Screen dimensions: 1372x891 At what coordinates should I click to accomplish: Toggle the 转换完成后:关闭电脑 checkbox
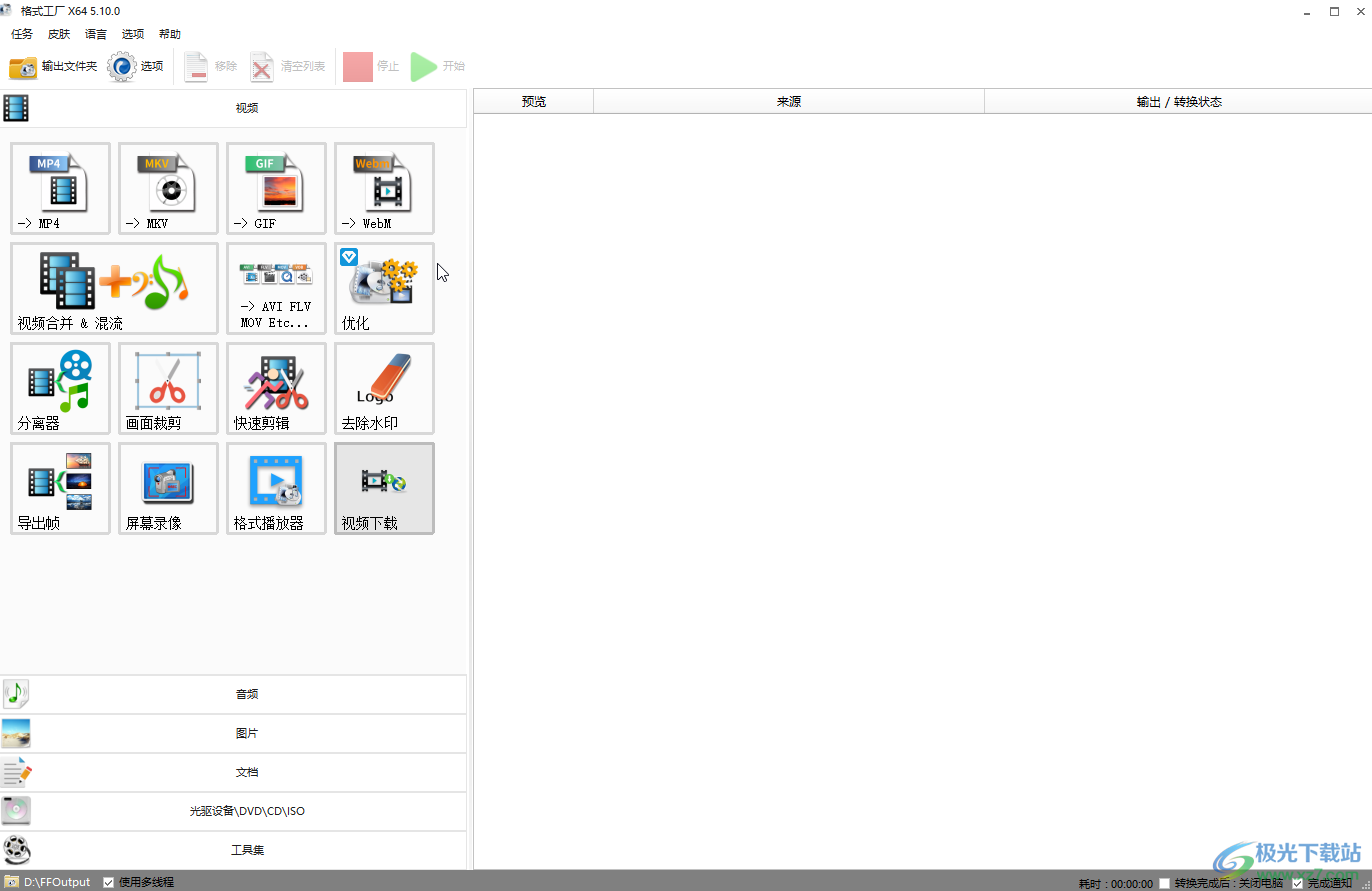point(1164,883)
